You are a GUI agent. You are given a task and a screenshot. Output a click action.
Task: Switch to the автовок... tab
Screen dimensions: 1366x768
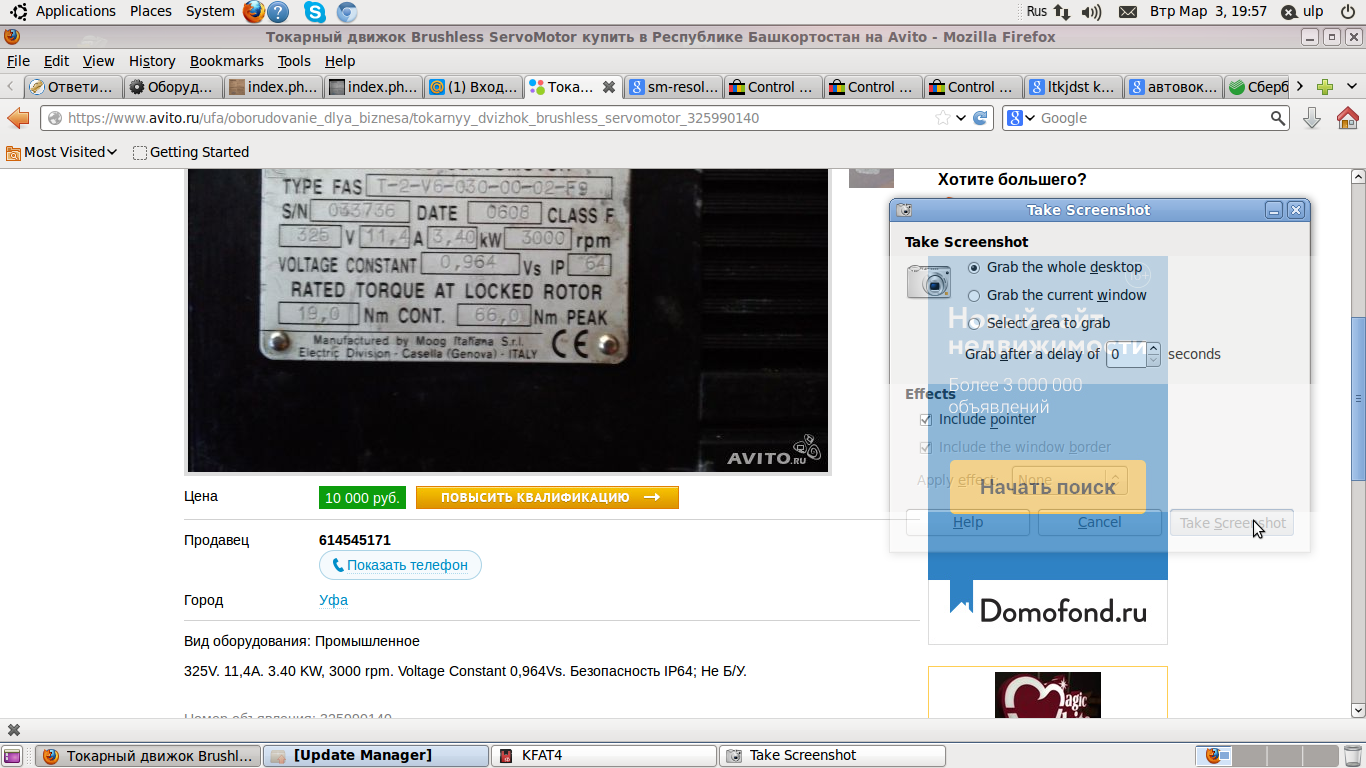(x=1173, y=87)
